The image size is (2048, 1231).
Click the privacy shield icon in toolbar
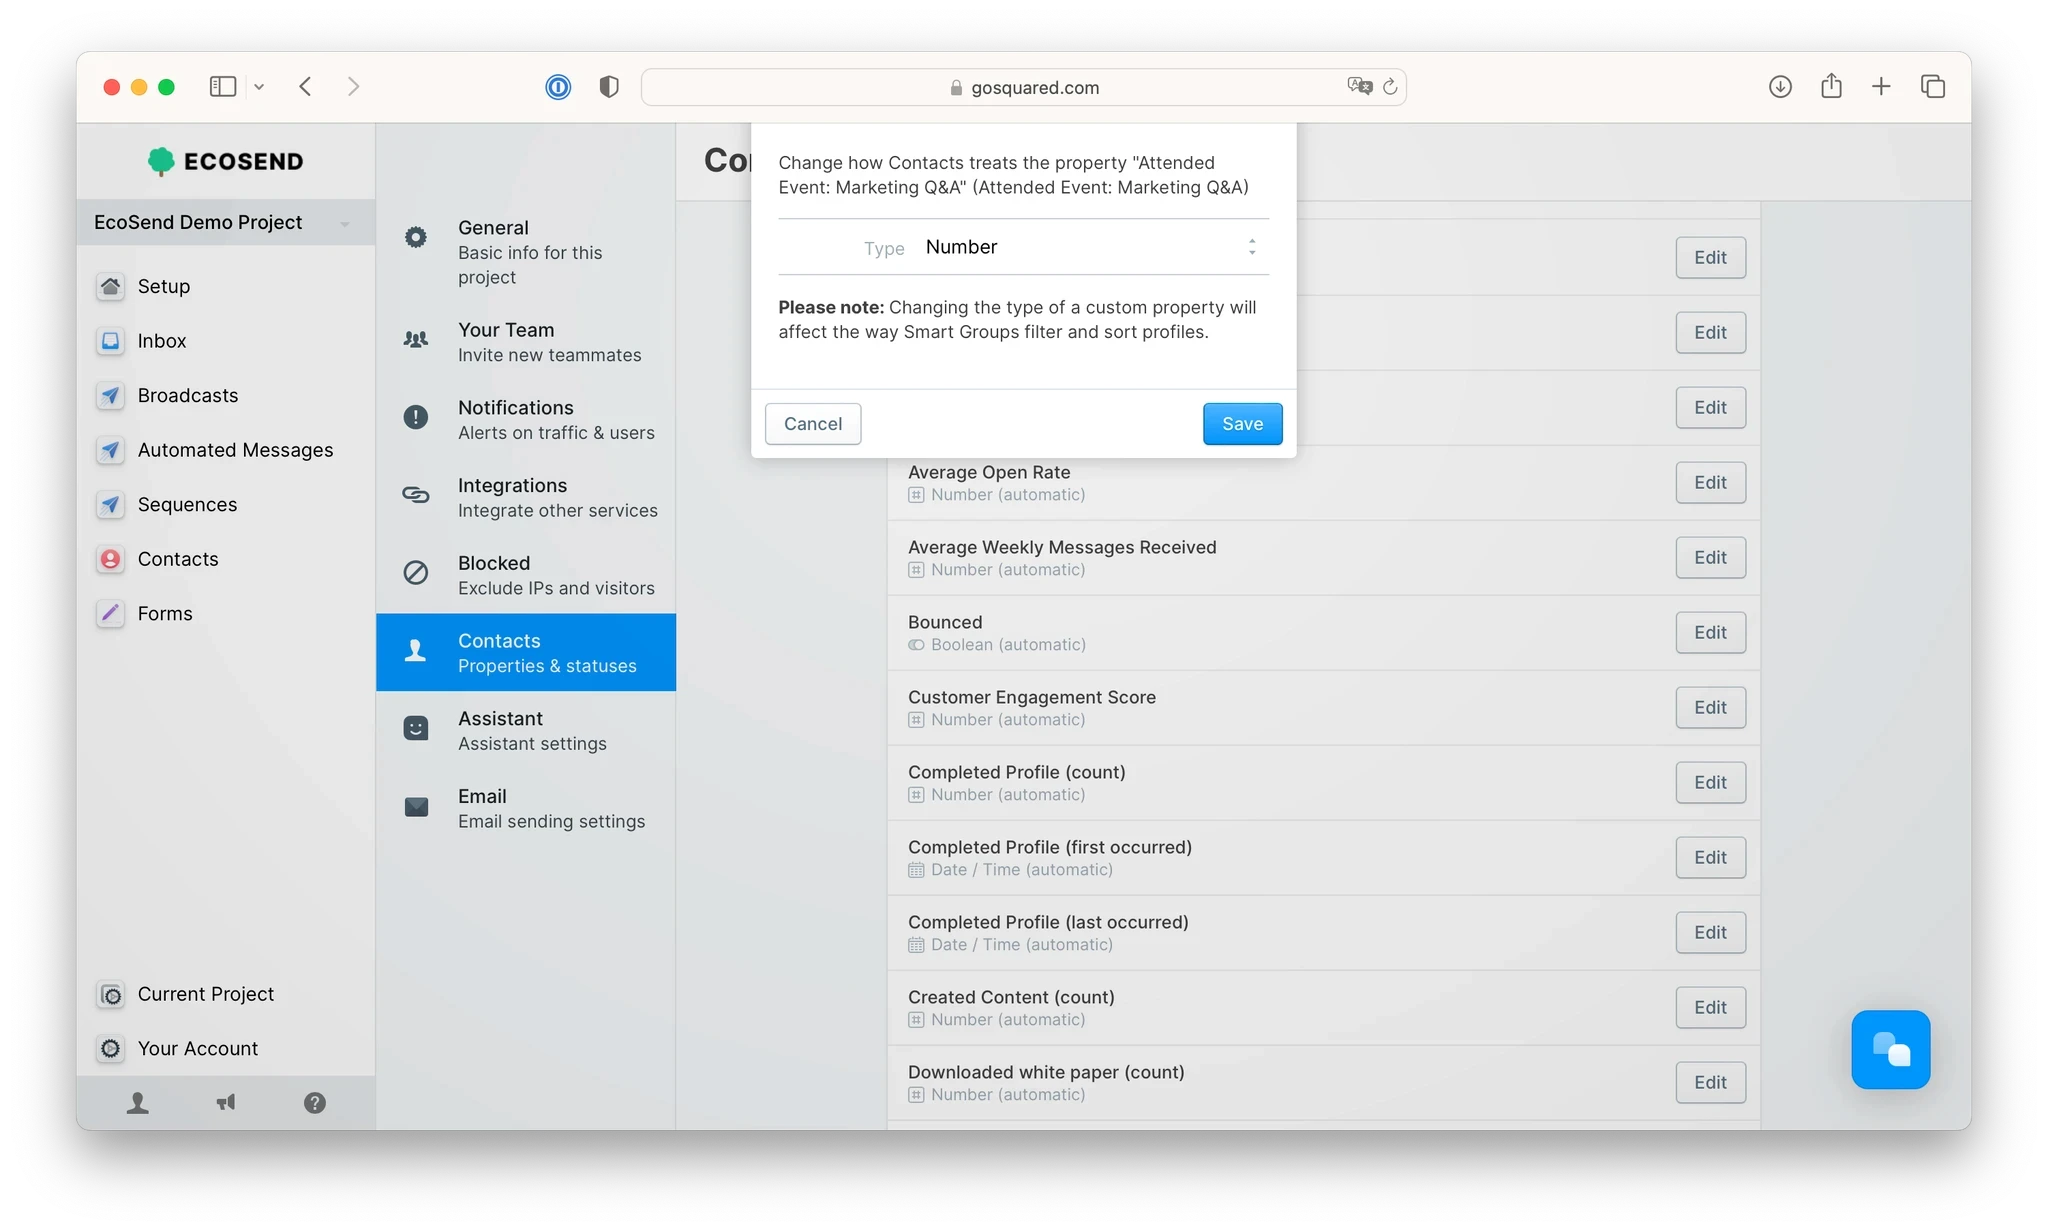[608, 87]
